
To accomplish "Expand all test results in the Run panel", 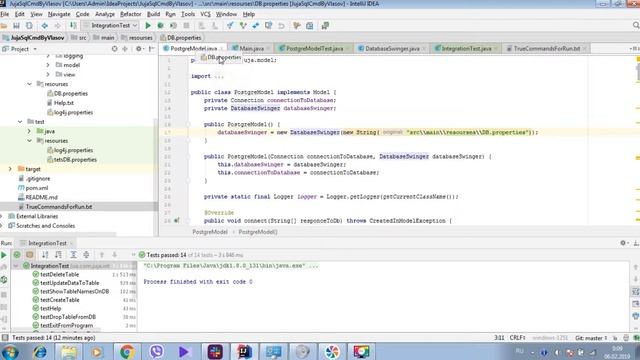I will click(x=73, y=255).
